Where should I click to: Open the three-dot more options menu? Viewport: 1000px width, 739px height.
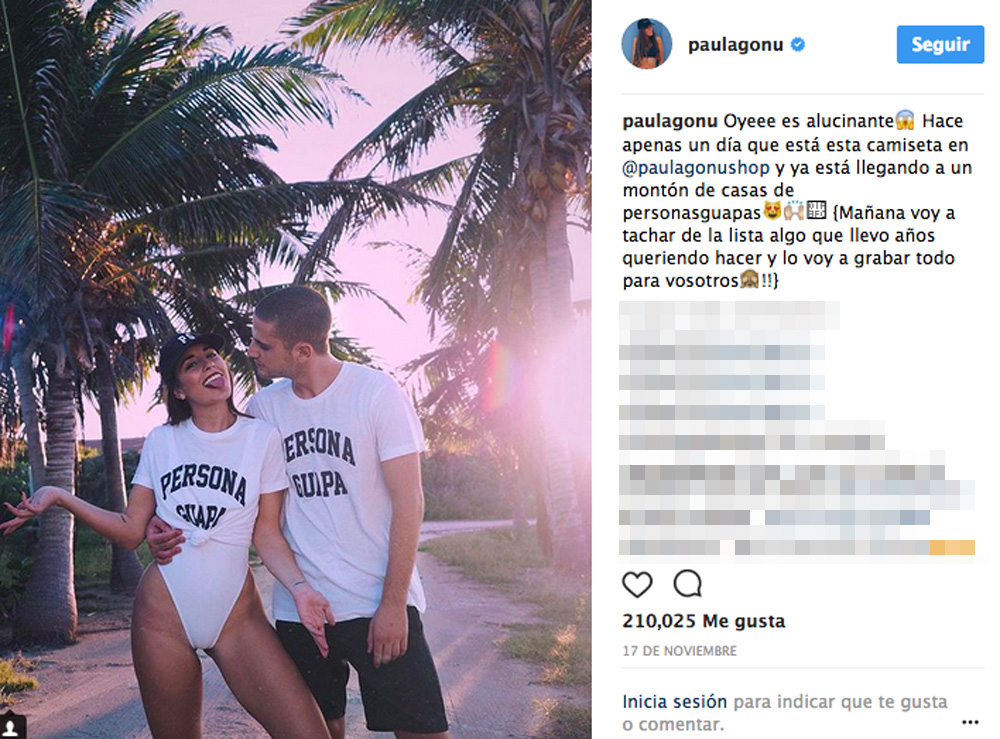coord(970,722)
